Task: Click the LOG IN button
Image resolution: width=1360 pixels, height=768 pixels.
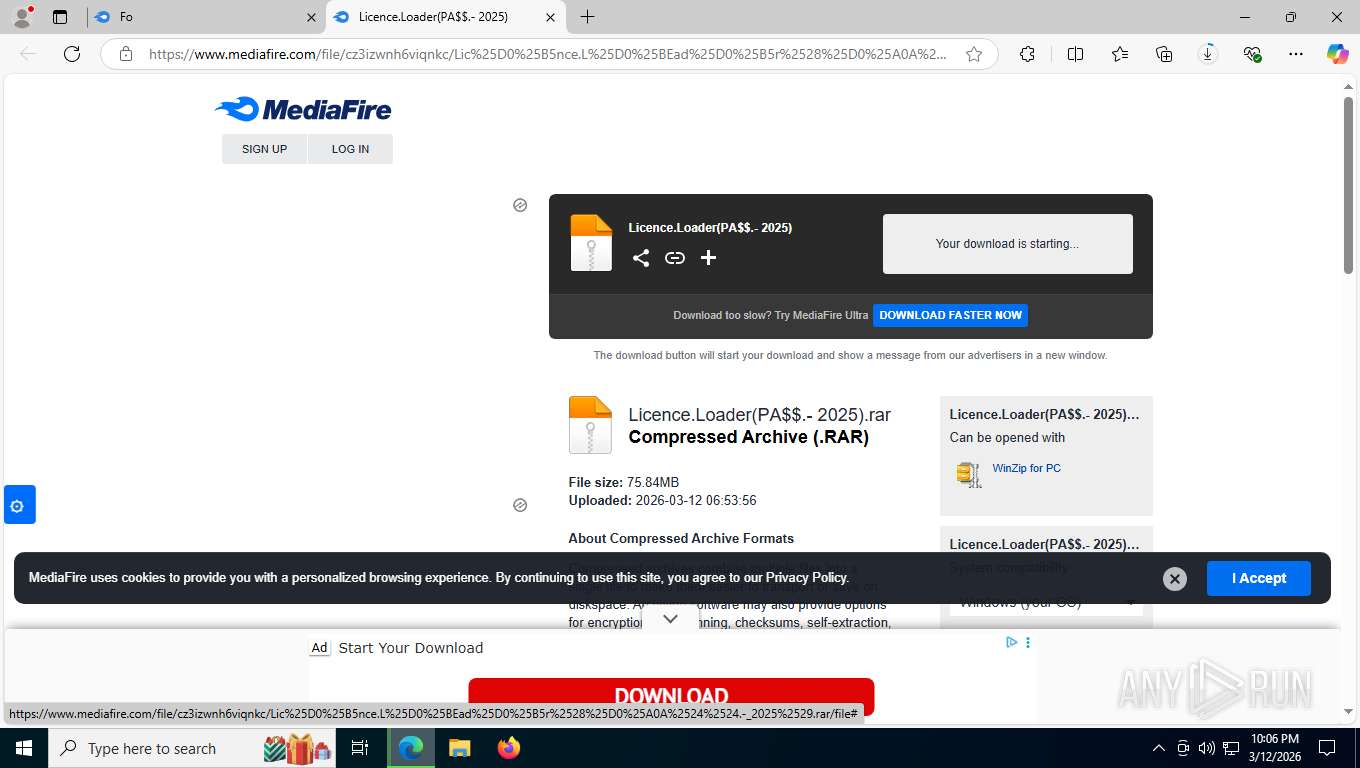Action: click(350, 149)
